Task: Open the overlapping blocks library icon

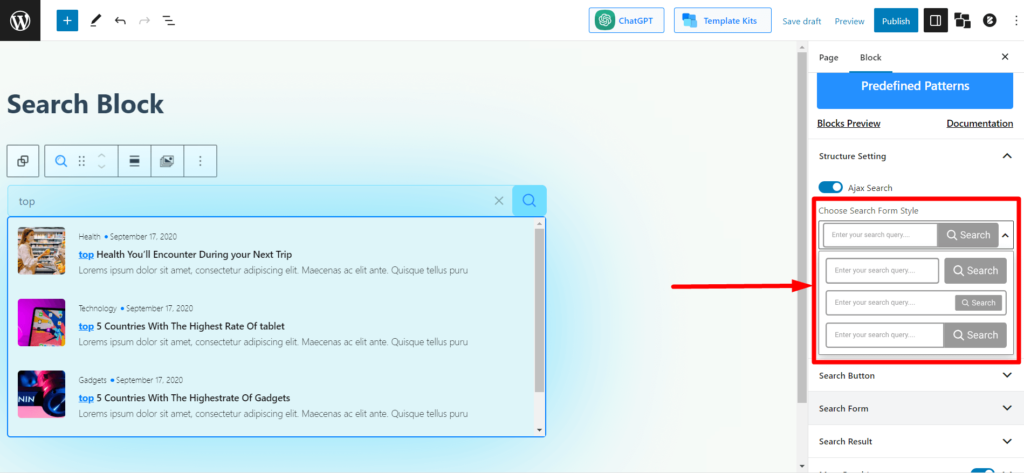Action: tap(962, 21)
